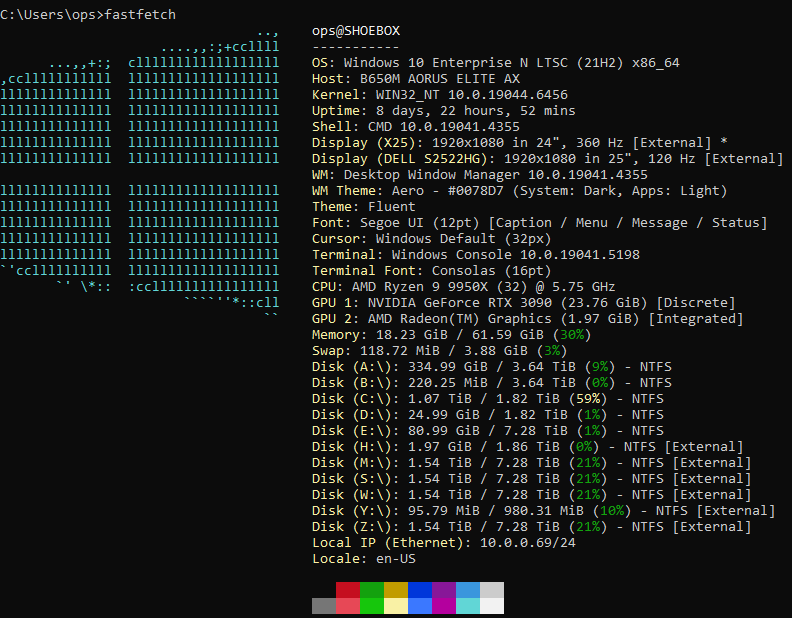This screenshot has height=618, width=792.
Task: Click the 'Terminal: Windows Console' line
Action: (476, 254)
